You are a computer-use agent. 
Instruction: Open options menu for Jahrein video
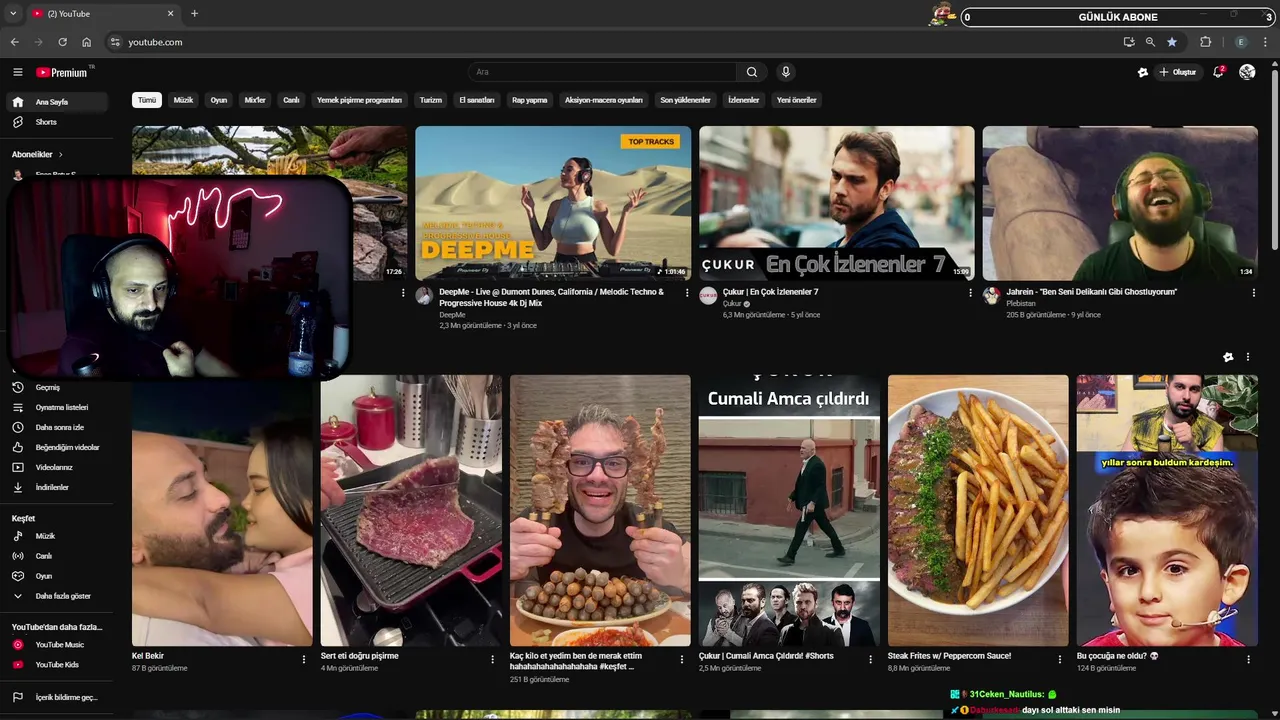coord(1254,293)
